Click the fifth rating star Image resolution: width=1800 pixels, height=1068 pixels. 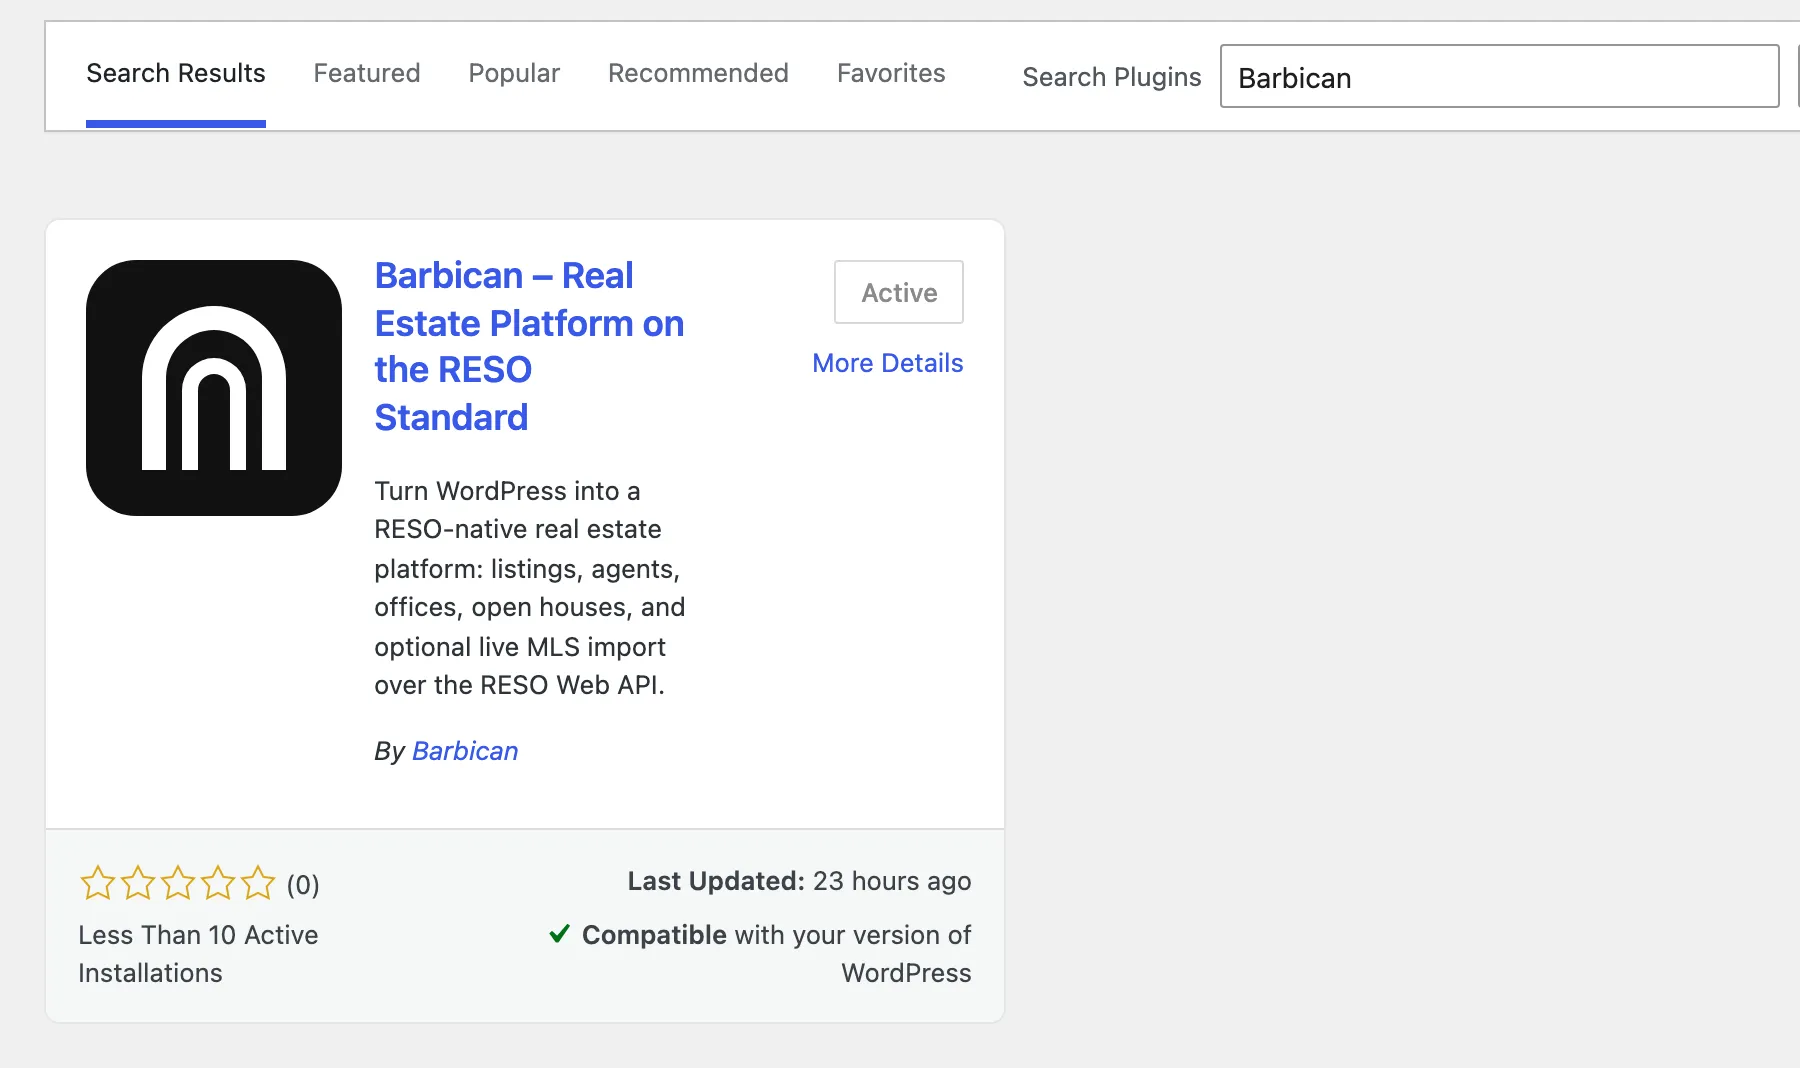[x=258, y=883]
